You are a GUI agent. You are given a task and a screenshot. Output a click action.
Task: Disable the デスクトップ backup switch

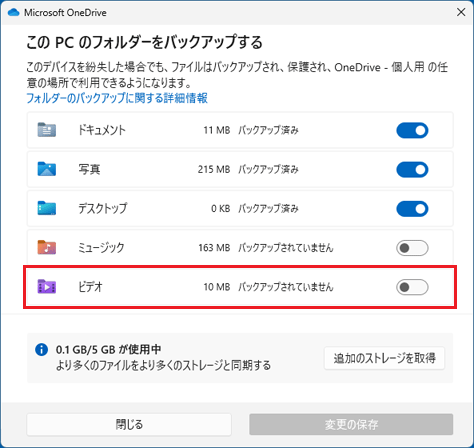pyautogui.click(x=412, y=209)
